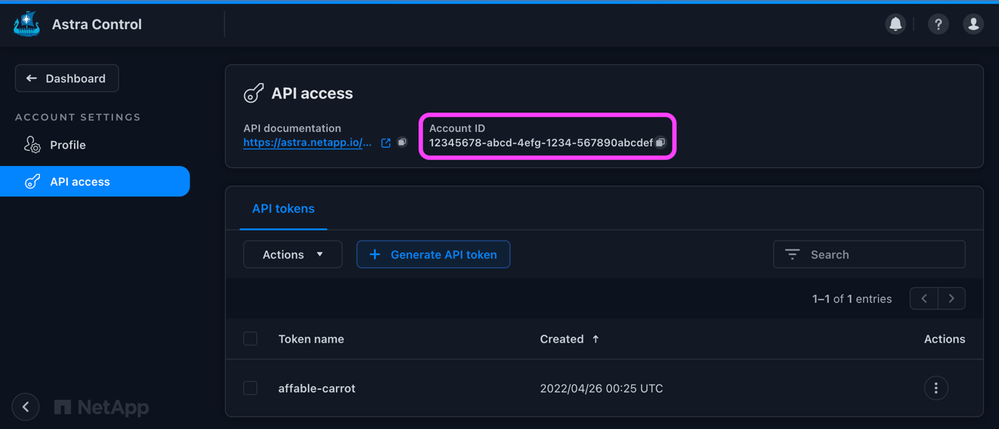This screenshot has width=999, height=429.
Task: Toggle the select-all tokens checkbox
Action: click(x=250, y=339)
